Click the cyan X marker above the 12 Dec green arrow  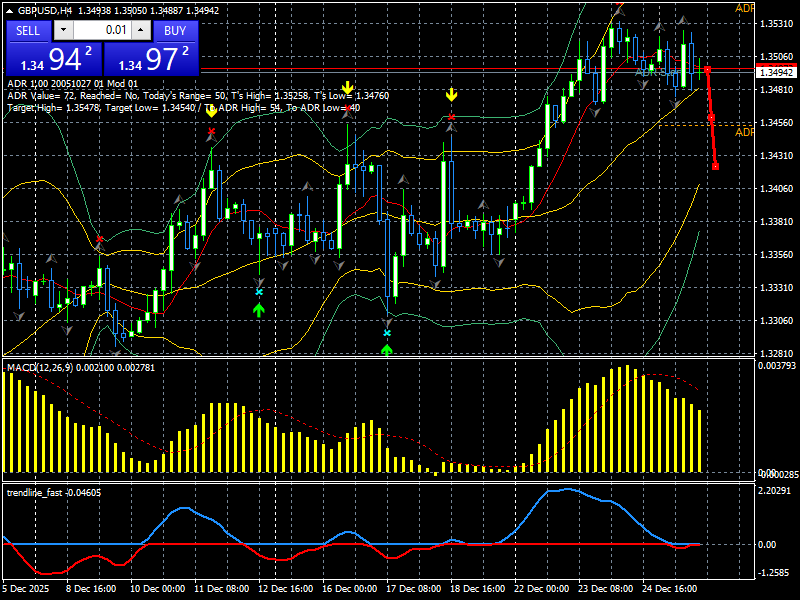(x=259, y=292)
